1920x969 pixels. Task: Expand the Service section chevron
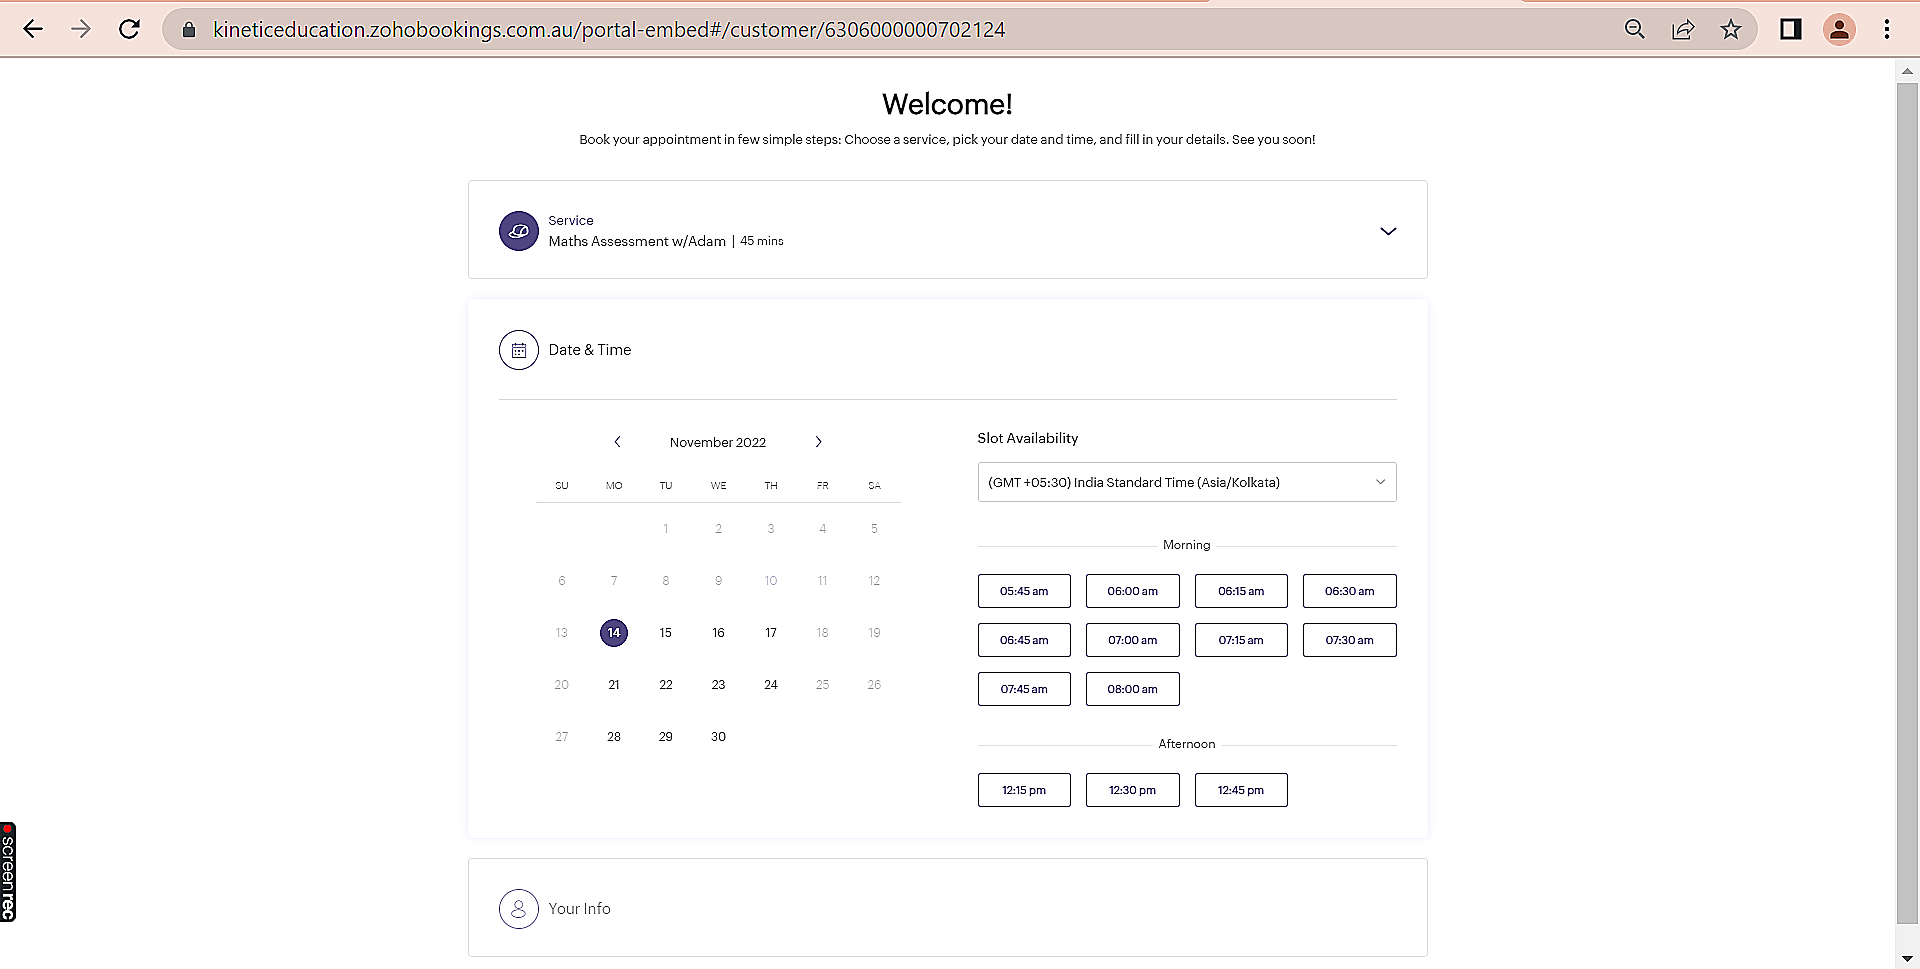coord(1387,231)
